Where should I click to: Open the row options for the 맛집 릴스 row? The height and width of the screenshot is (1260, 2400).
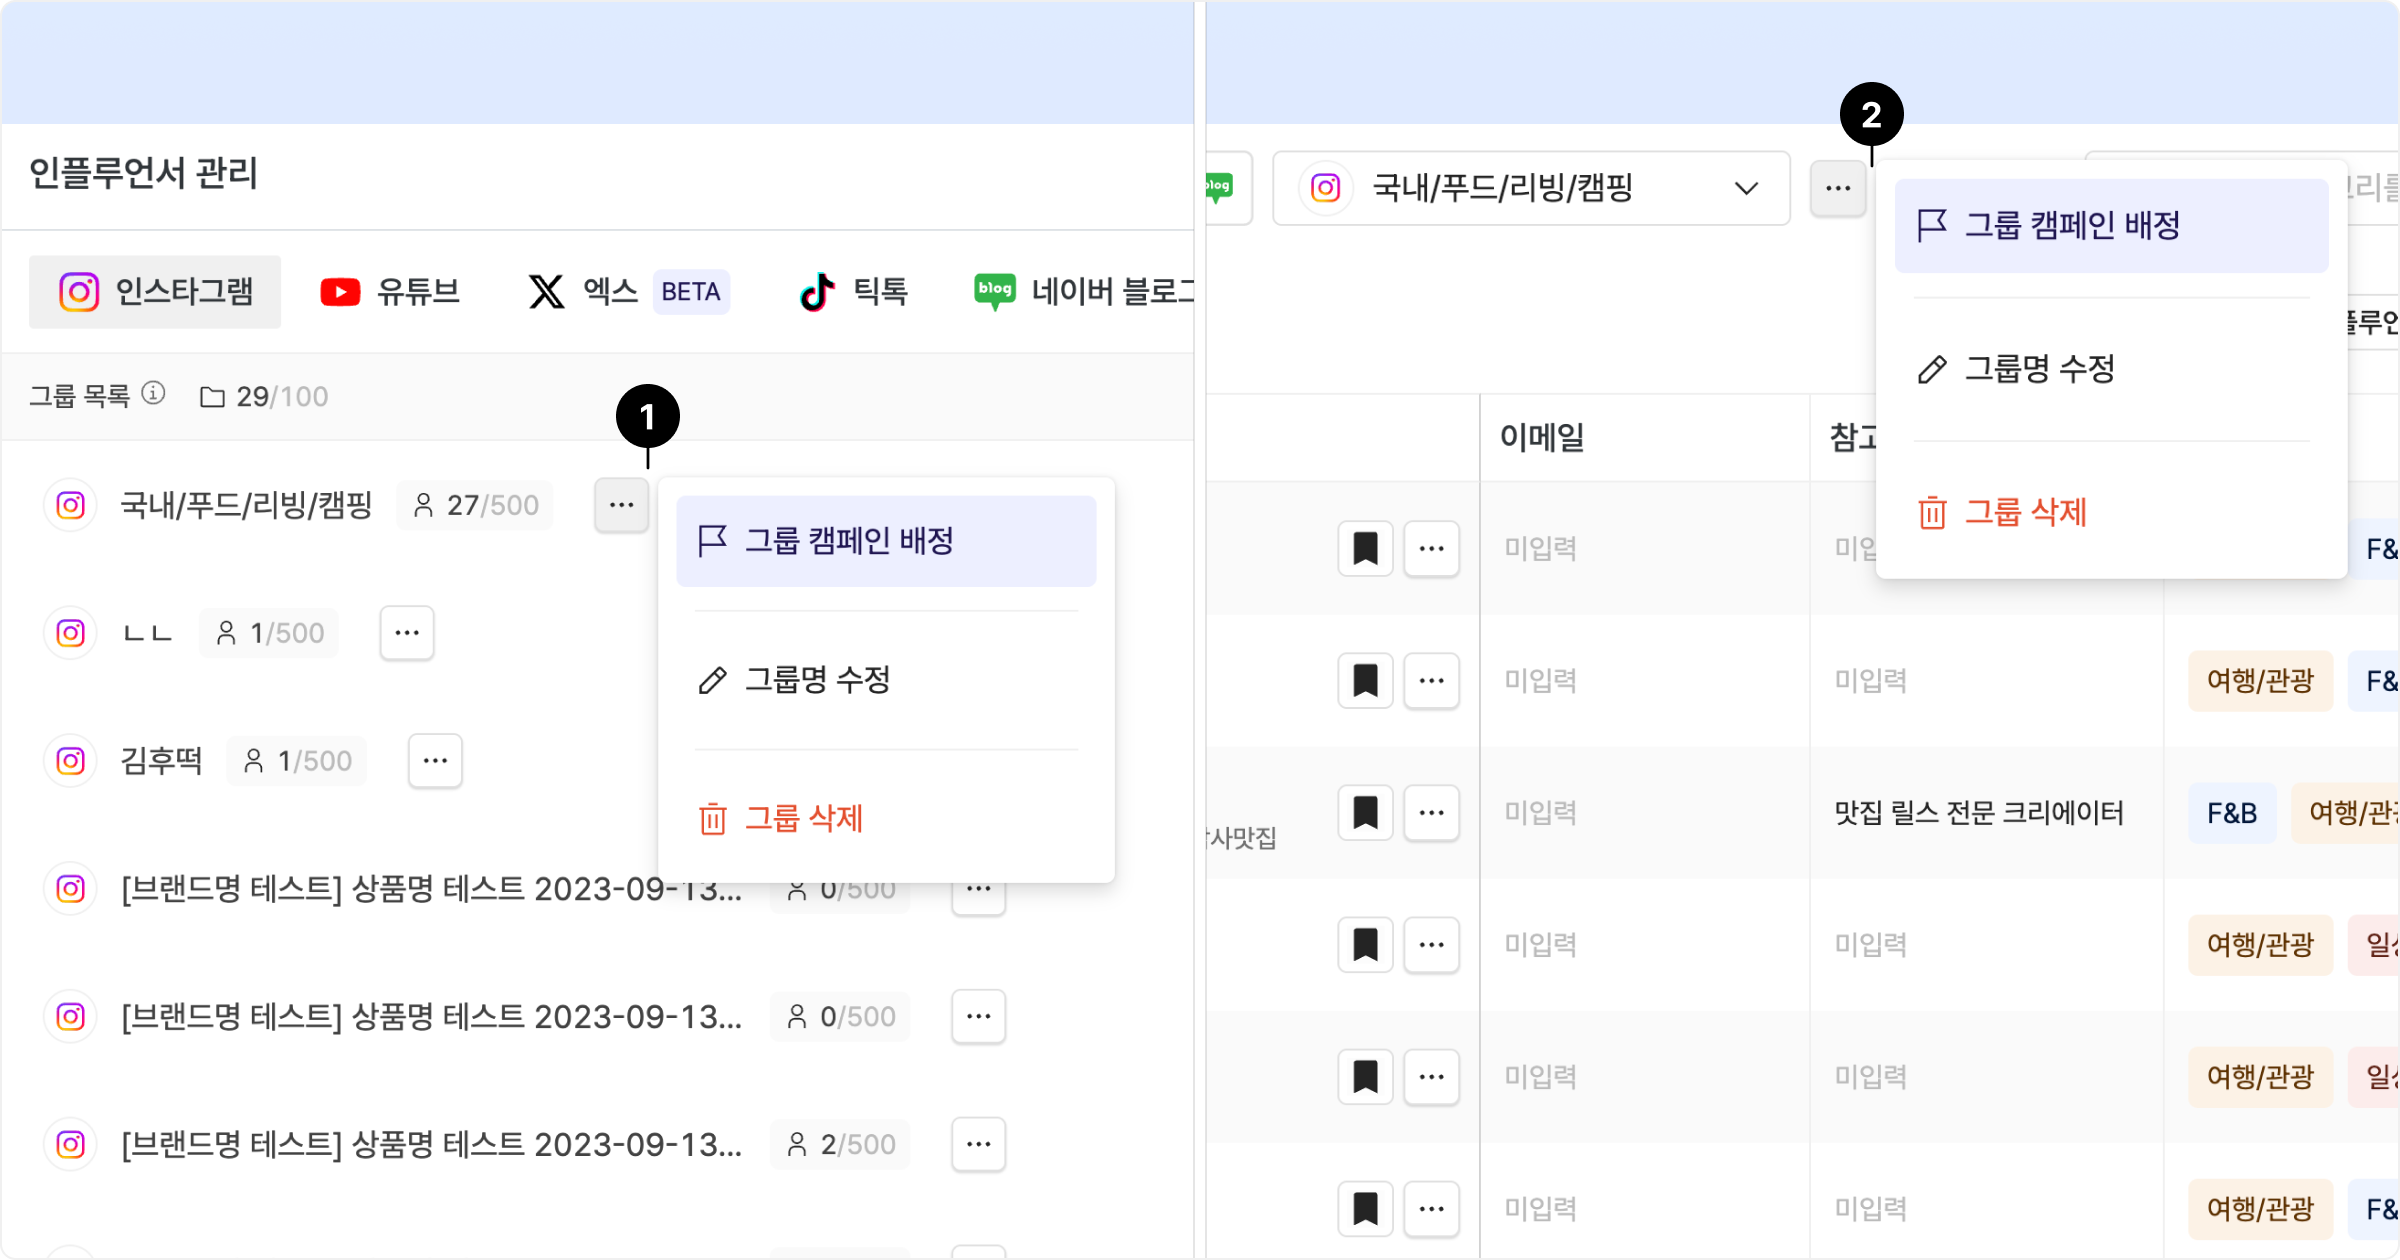pyautogui.click(x=1431, y=812)
